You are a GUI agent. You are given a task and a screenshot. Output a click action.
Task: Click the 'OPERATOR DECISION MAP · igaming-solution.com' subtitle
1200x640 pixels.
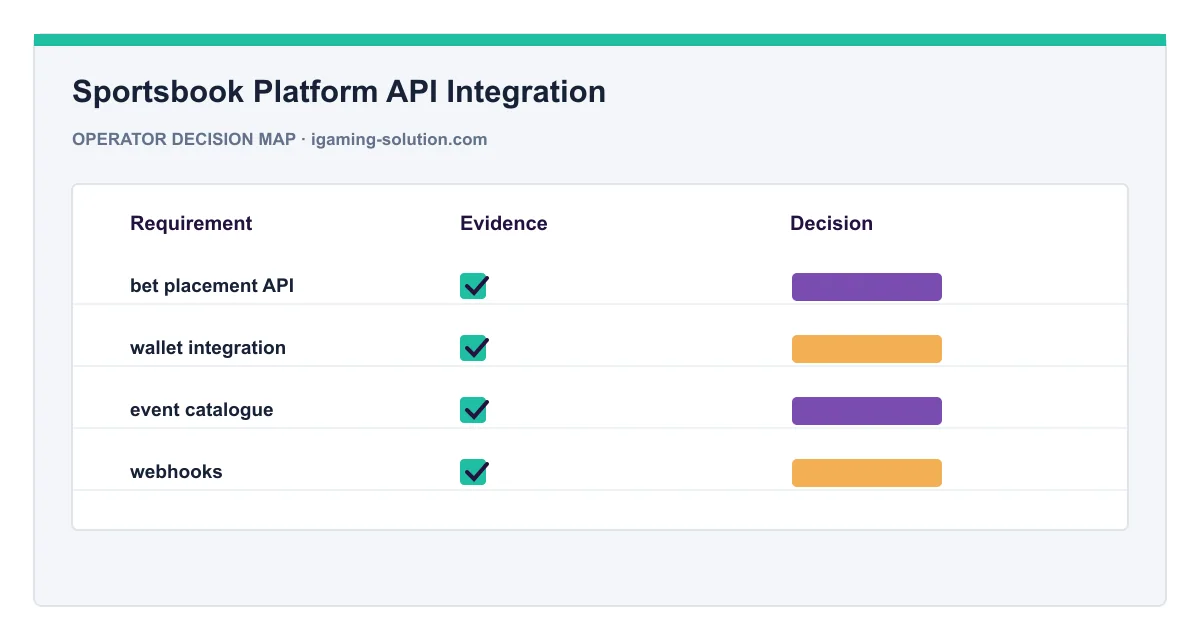[280, 140]
